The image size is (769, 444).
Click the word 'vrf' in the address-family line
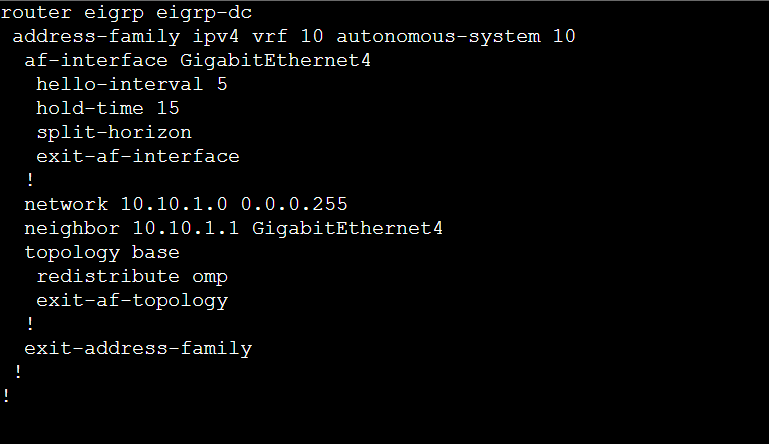pyautogui.click(x=270, y=36)
